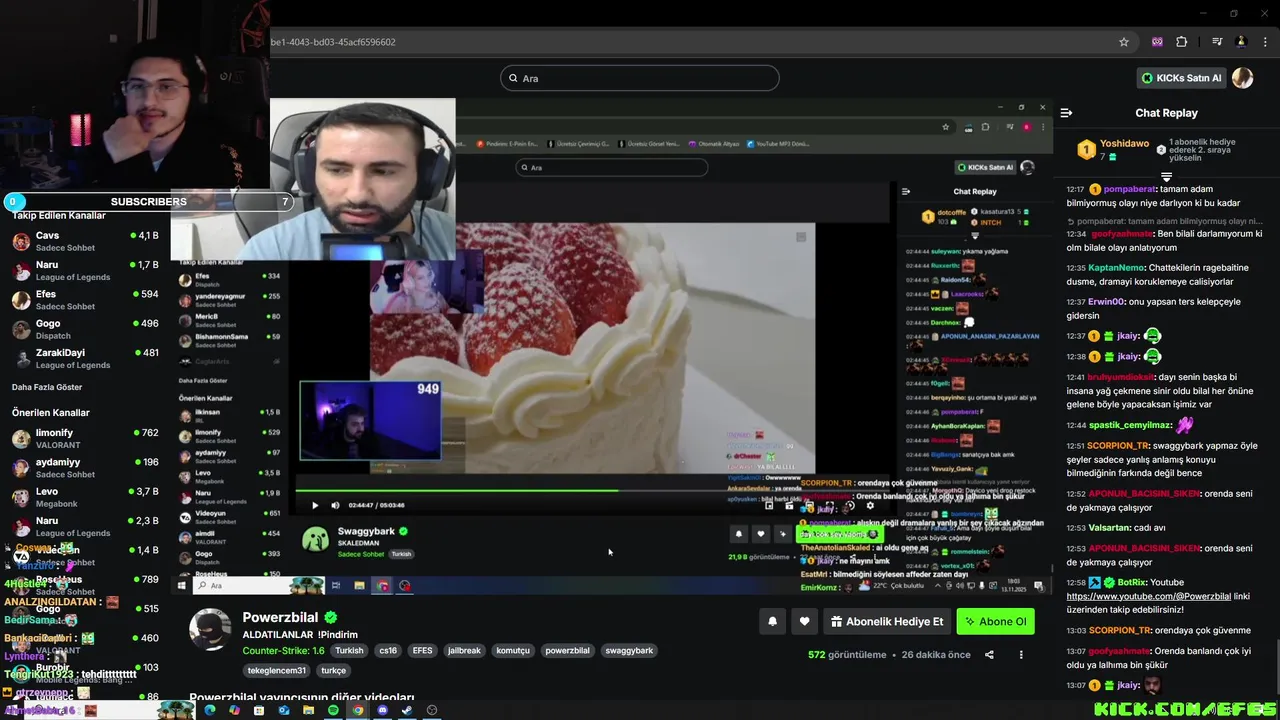1280x720 pixels.
Task: Play the nested Swaggybark video
Action: [315, 505]
